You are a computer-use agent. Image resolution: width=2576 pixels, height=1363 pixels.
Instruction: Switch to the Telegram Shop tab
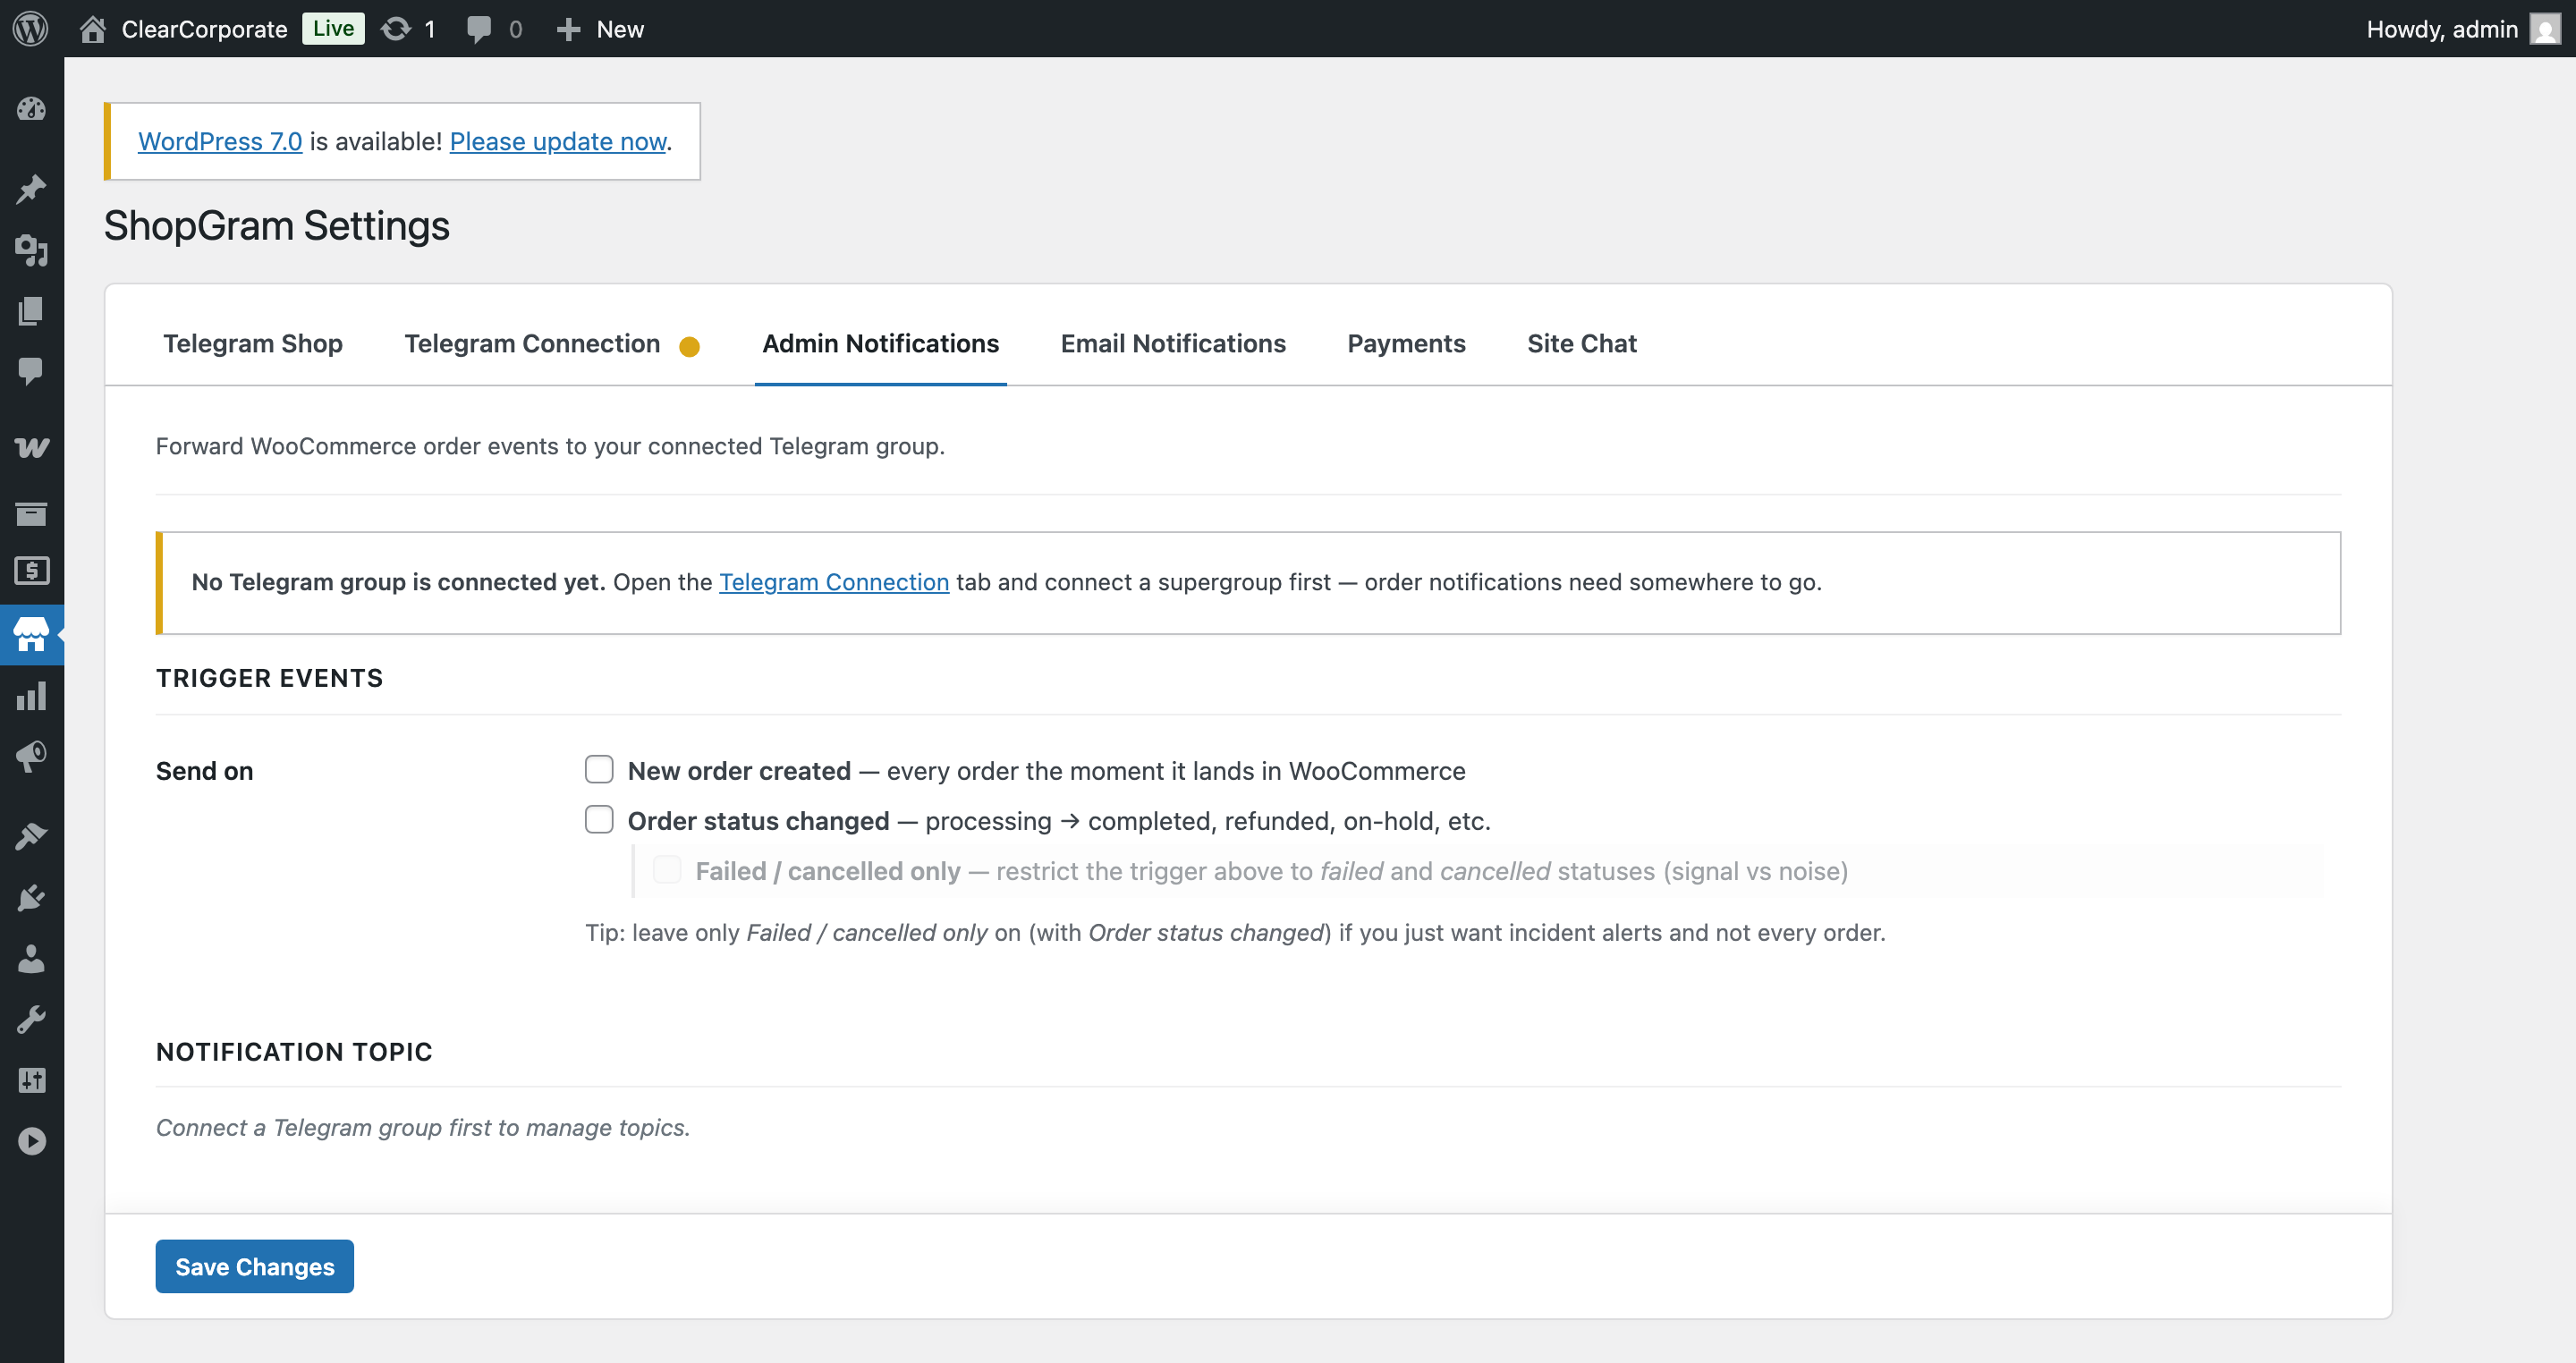click(253, 343)
